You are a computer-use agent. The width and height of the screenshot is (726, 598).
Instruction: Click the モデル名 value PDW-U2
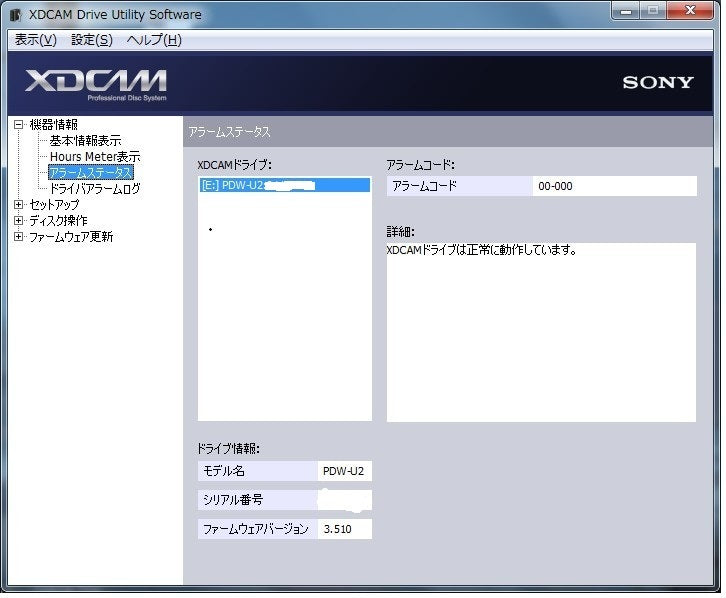(344, 471)
